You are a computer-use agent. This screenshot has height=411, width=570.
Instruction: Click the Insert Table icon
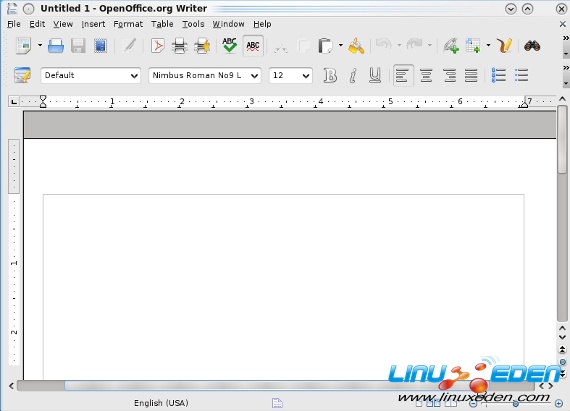click(x=473, y=46)
